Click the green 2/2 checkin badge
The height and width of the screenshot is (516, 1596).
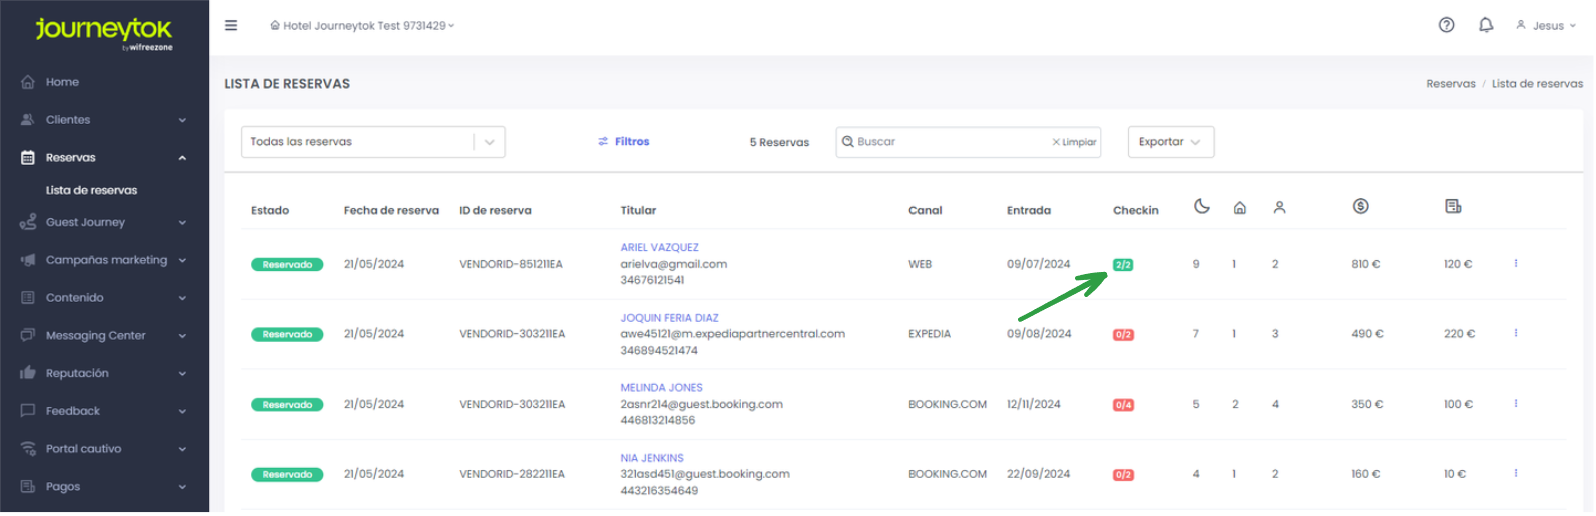[x=1123, y=265]
